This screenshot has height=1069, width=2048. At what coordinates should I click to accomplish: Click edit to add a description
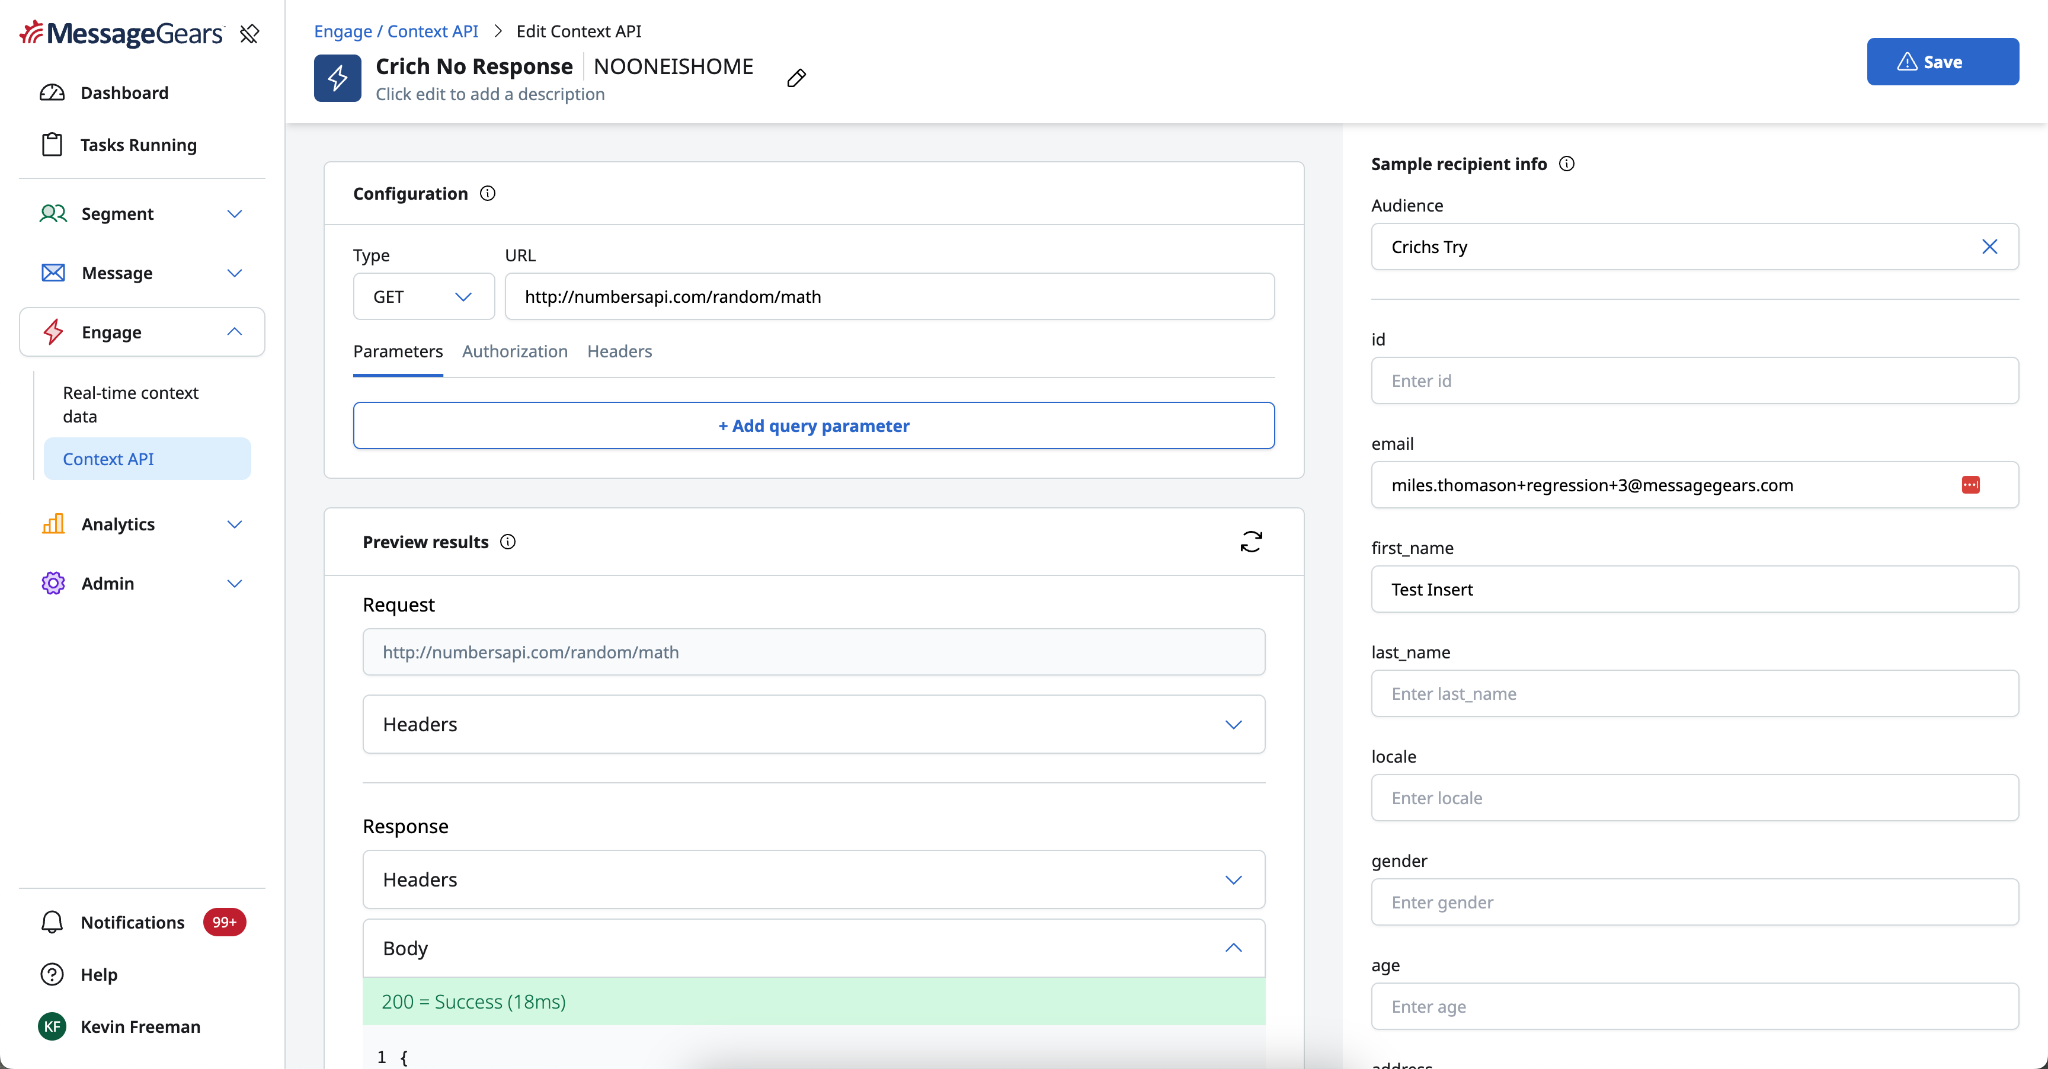click(490, 94)
